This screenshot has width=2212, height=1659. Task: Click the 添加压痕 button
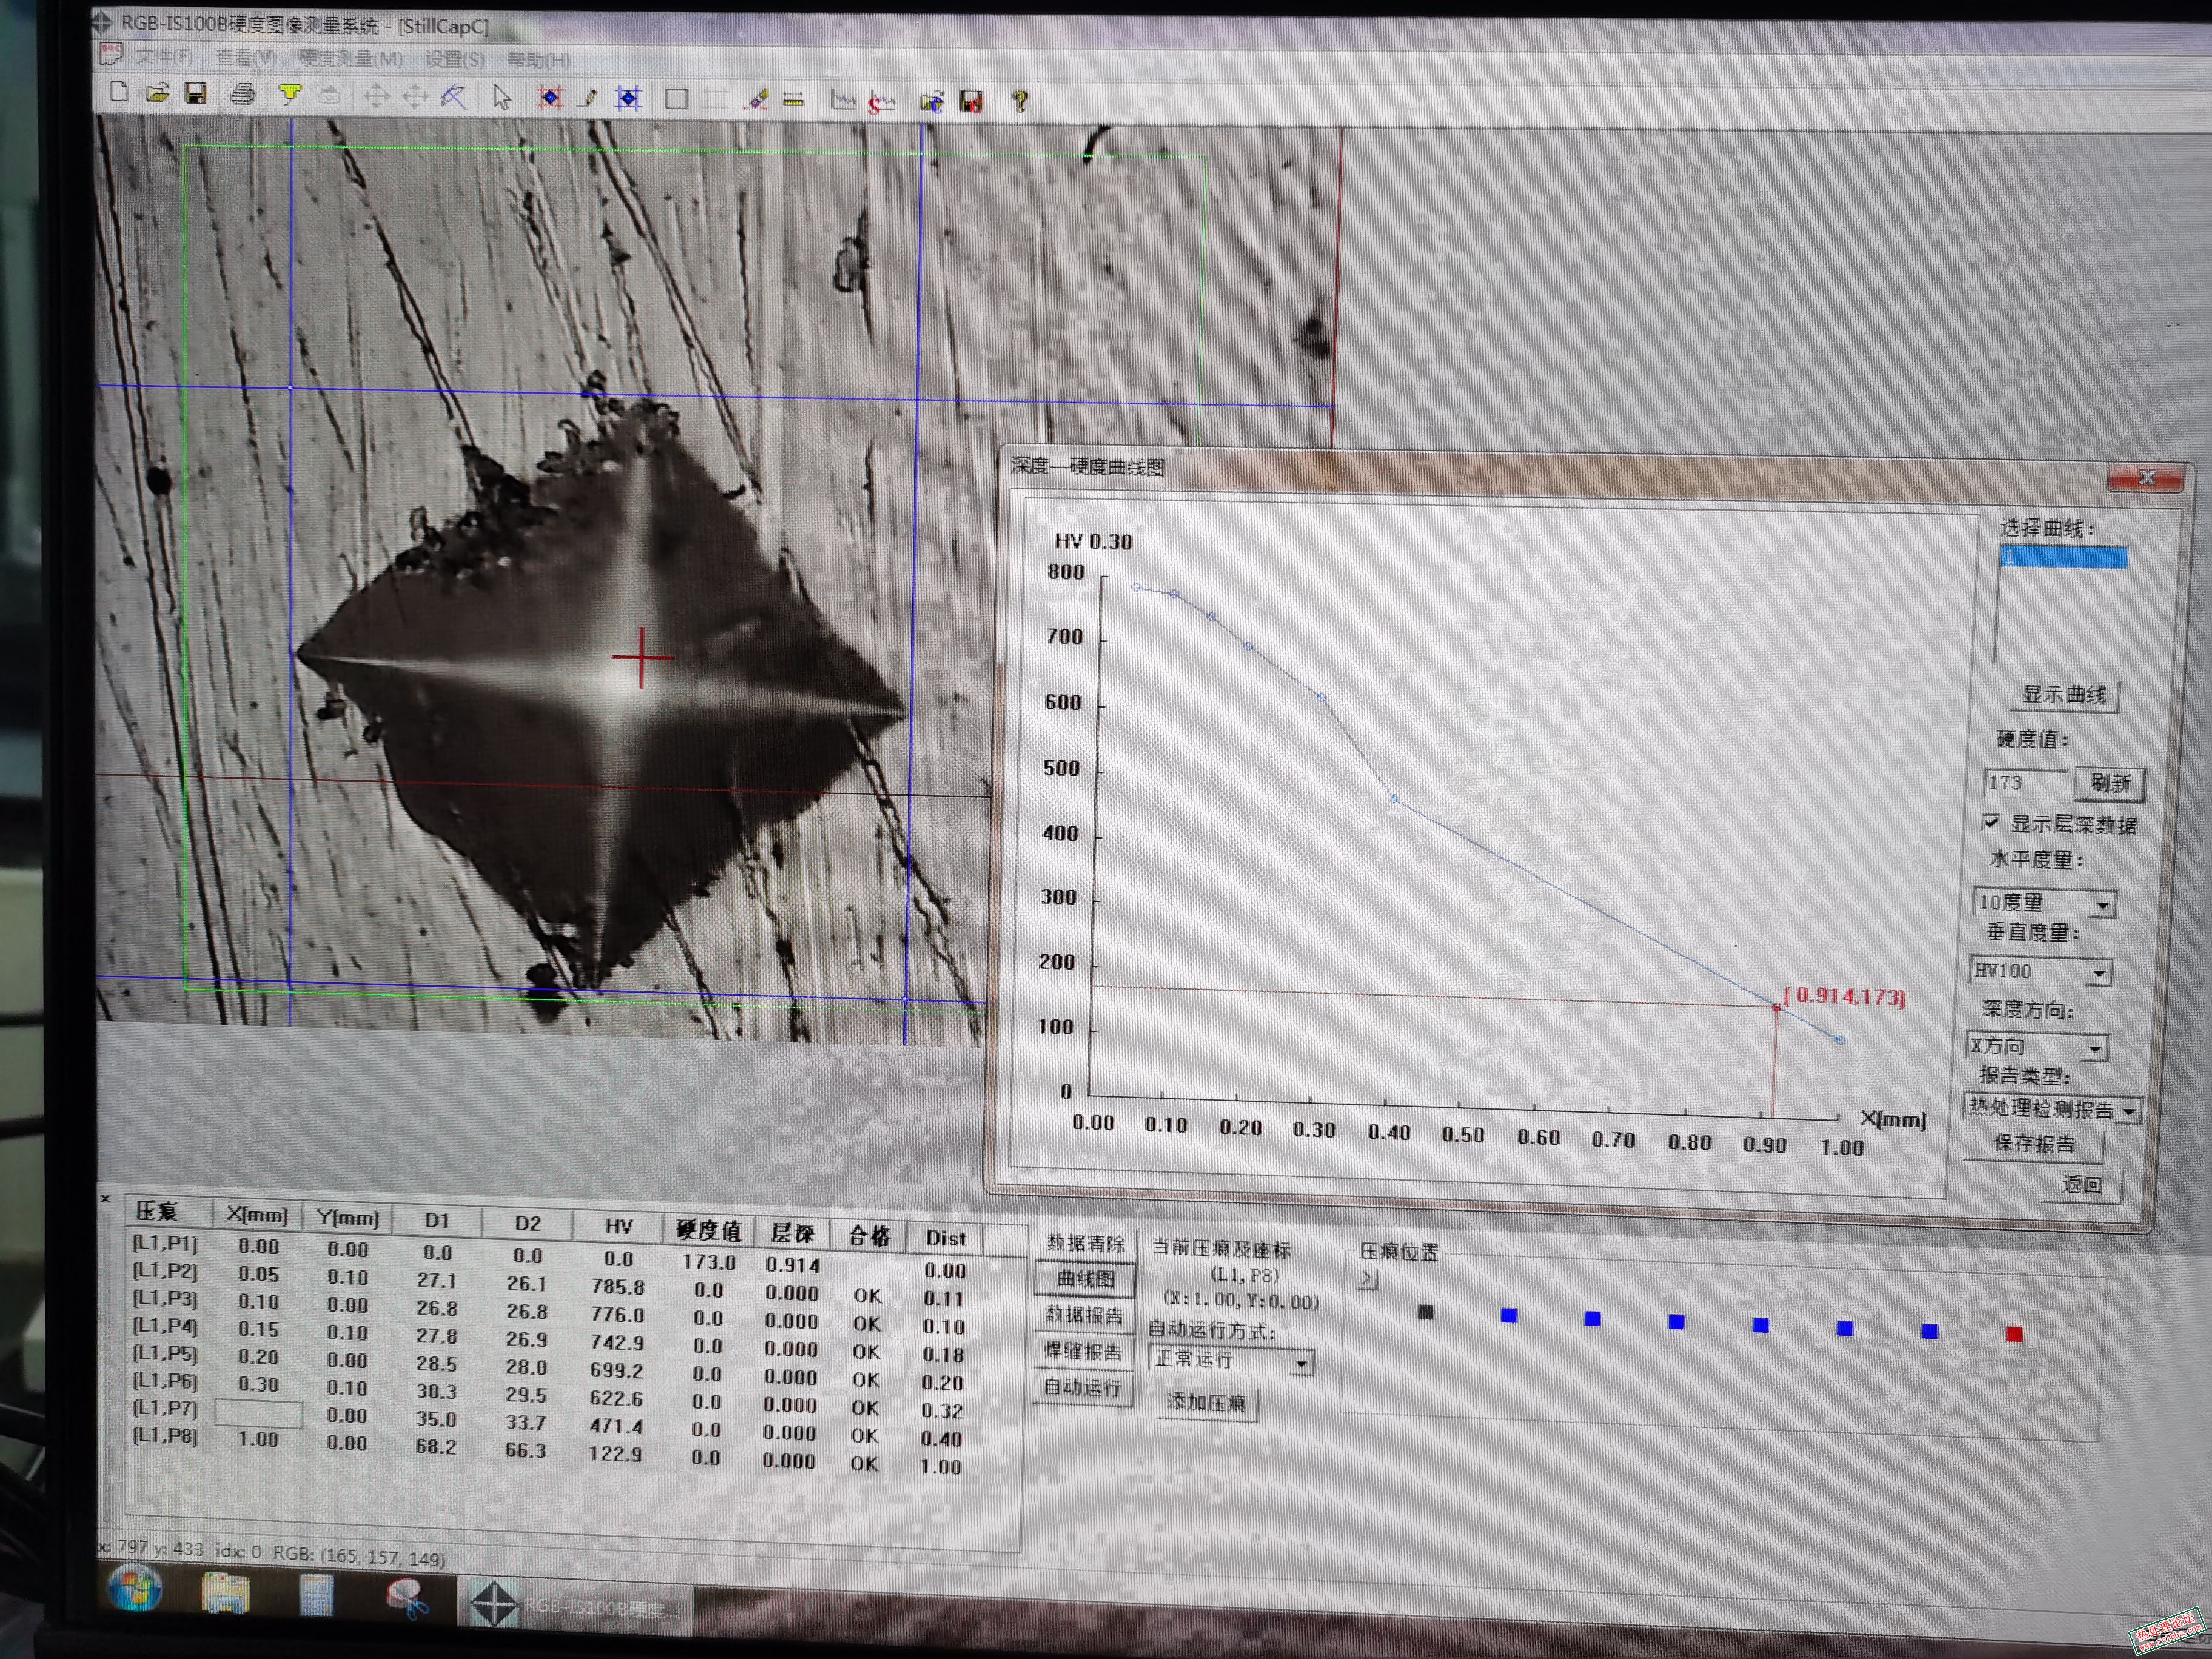[1206, 1403]
